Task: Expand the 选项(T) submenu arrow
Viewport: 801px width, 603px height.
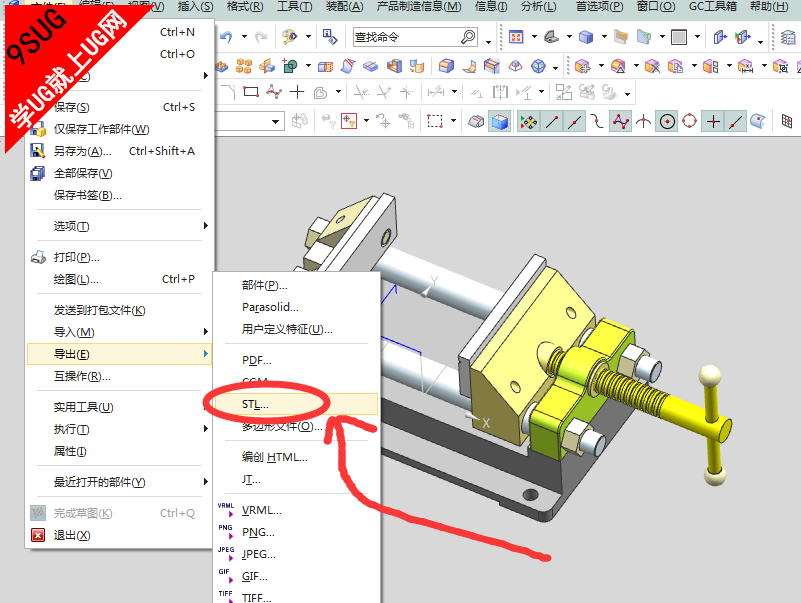Action: 205,226
